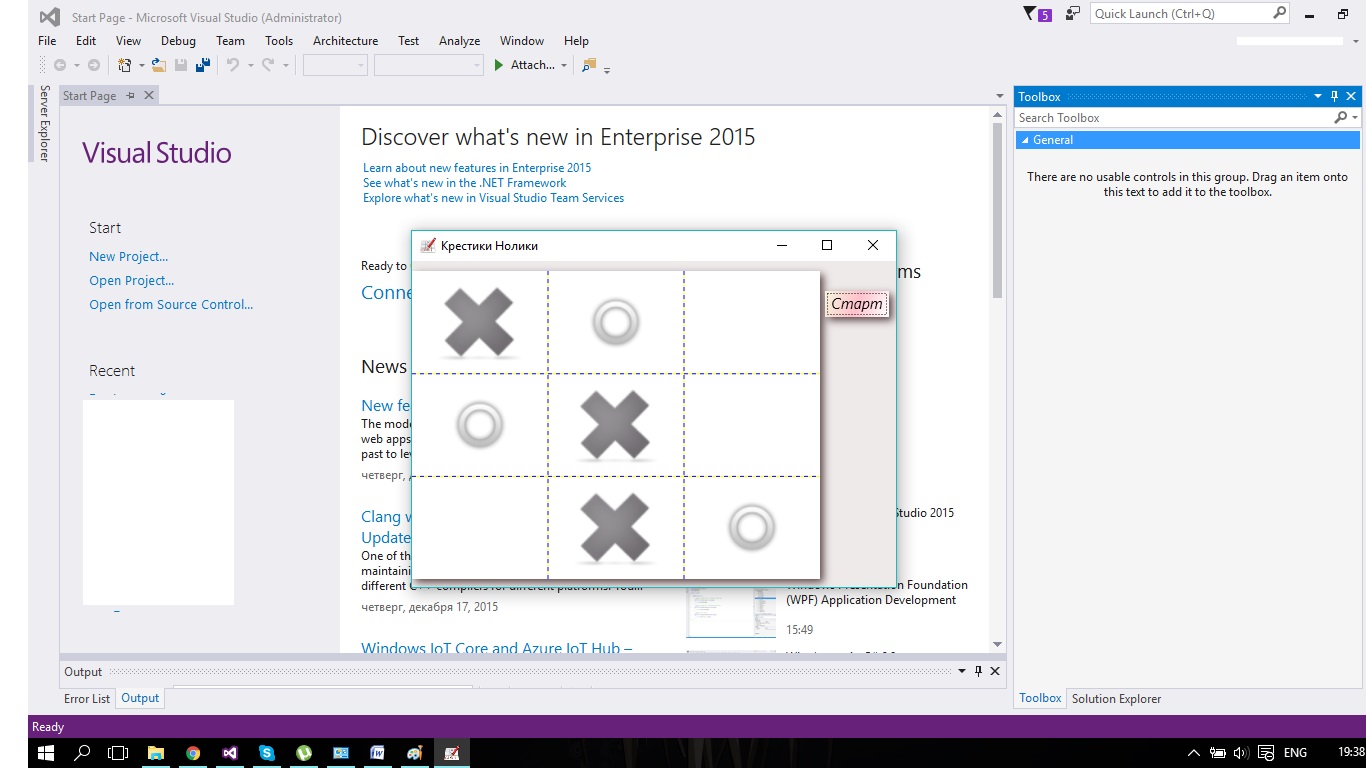
Task: Open the Tools menu
Action: coord(279,41)
